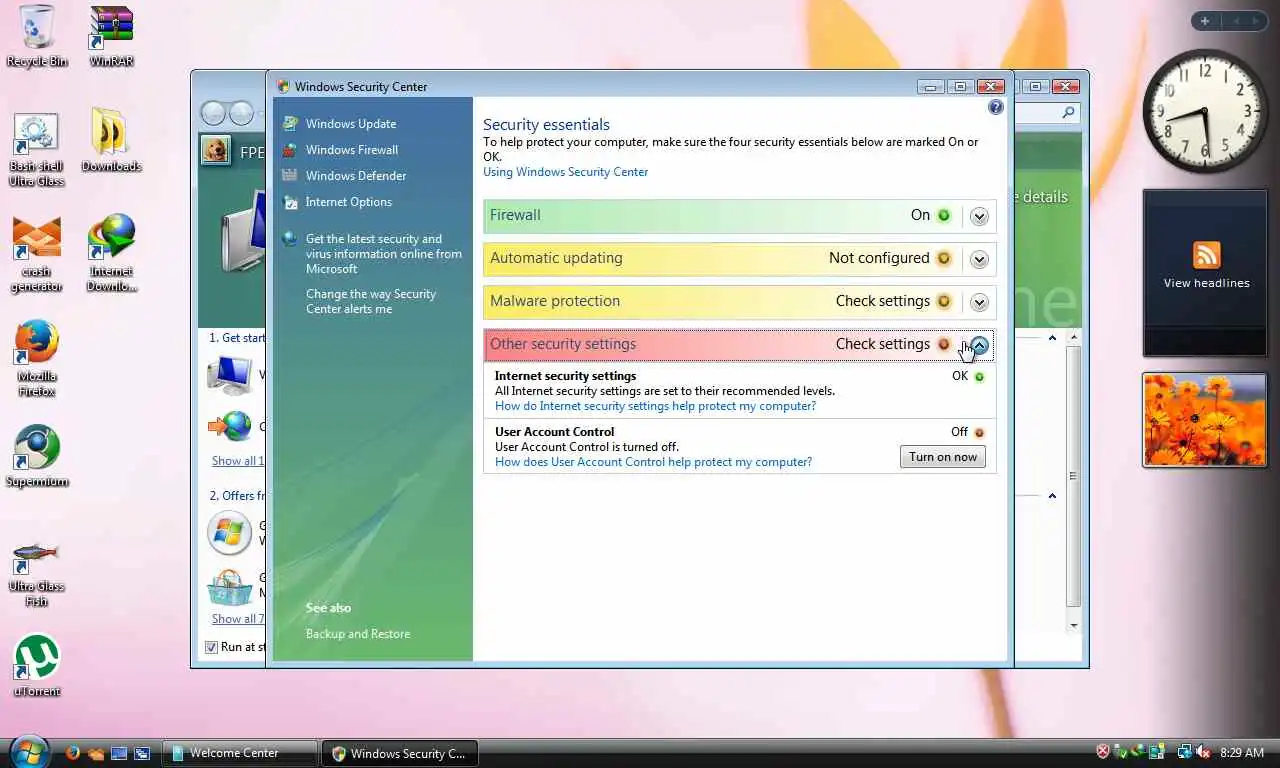Click Get the latest security information link
This screenshot has width=1280, height=768.
pos(384,254)
